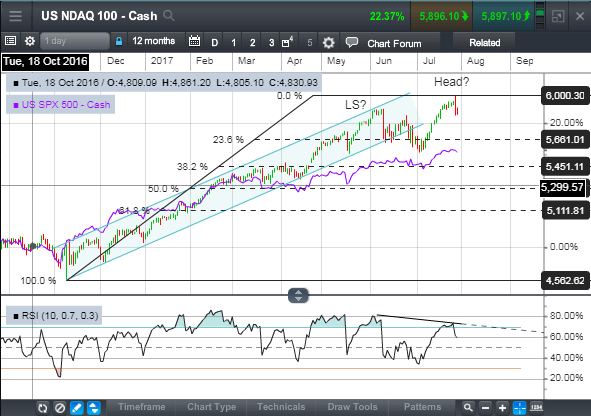Open the list view icon in toolbar
This screenshot has width=591, height=416.
(x=11, y=41)
